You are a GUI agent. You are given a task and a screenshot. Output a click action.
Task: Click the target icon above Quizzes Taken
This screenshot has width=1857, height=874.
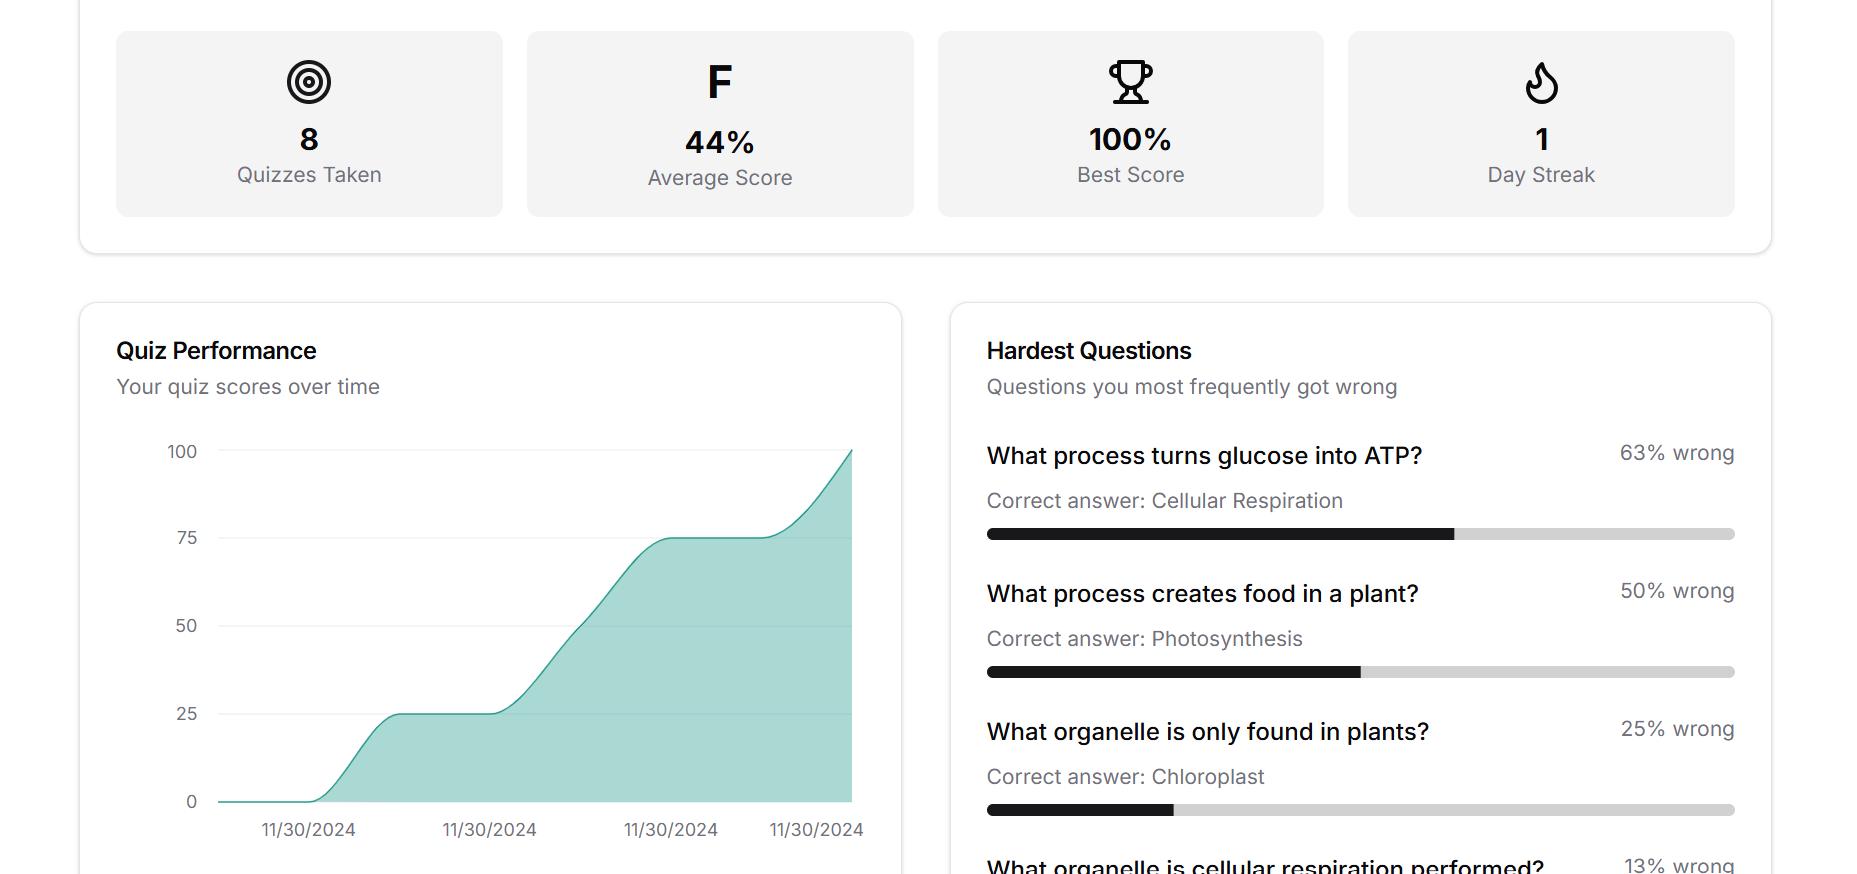click(x=309, y=82)
